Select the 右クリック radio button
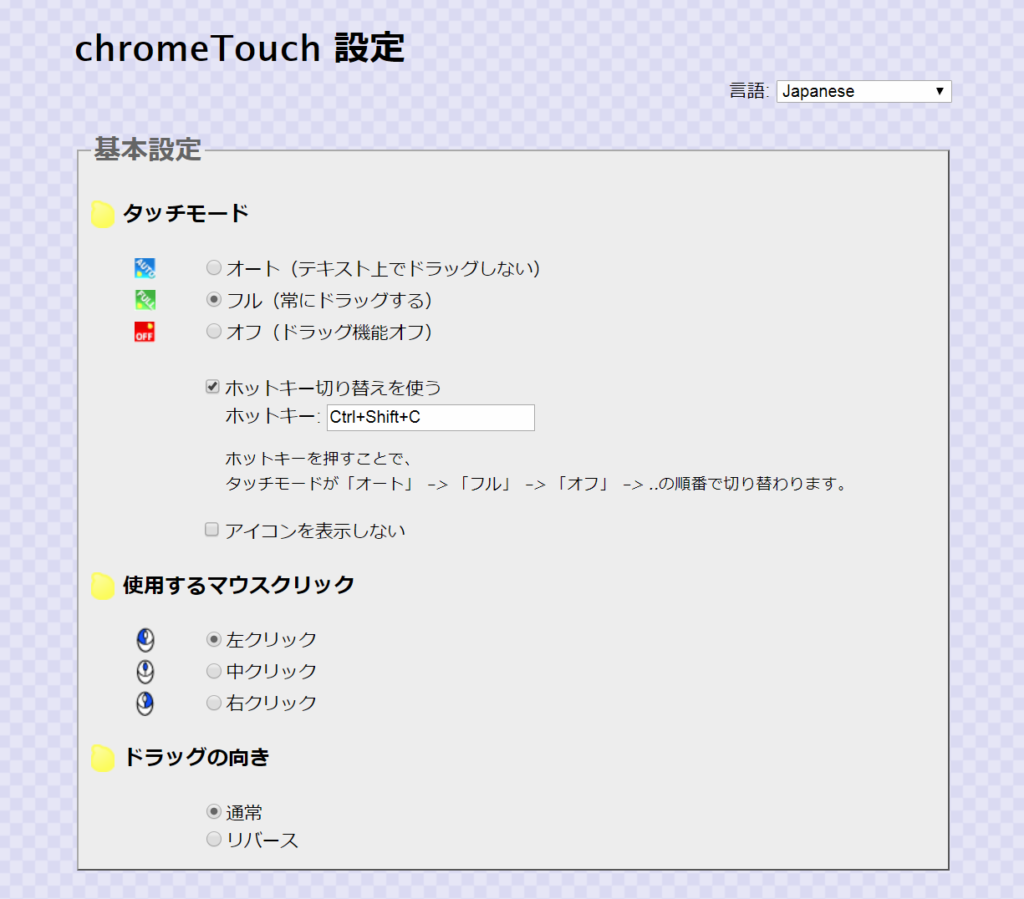Image resolution: width=1024 pixels, height=899 pixels. [213, 703]
